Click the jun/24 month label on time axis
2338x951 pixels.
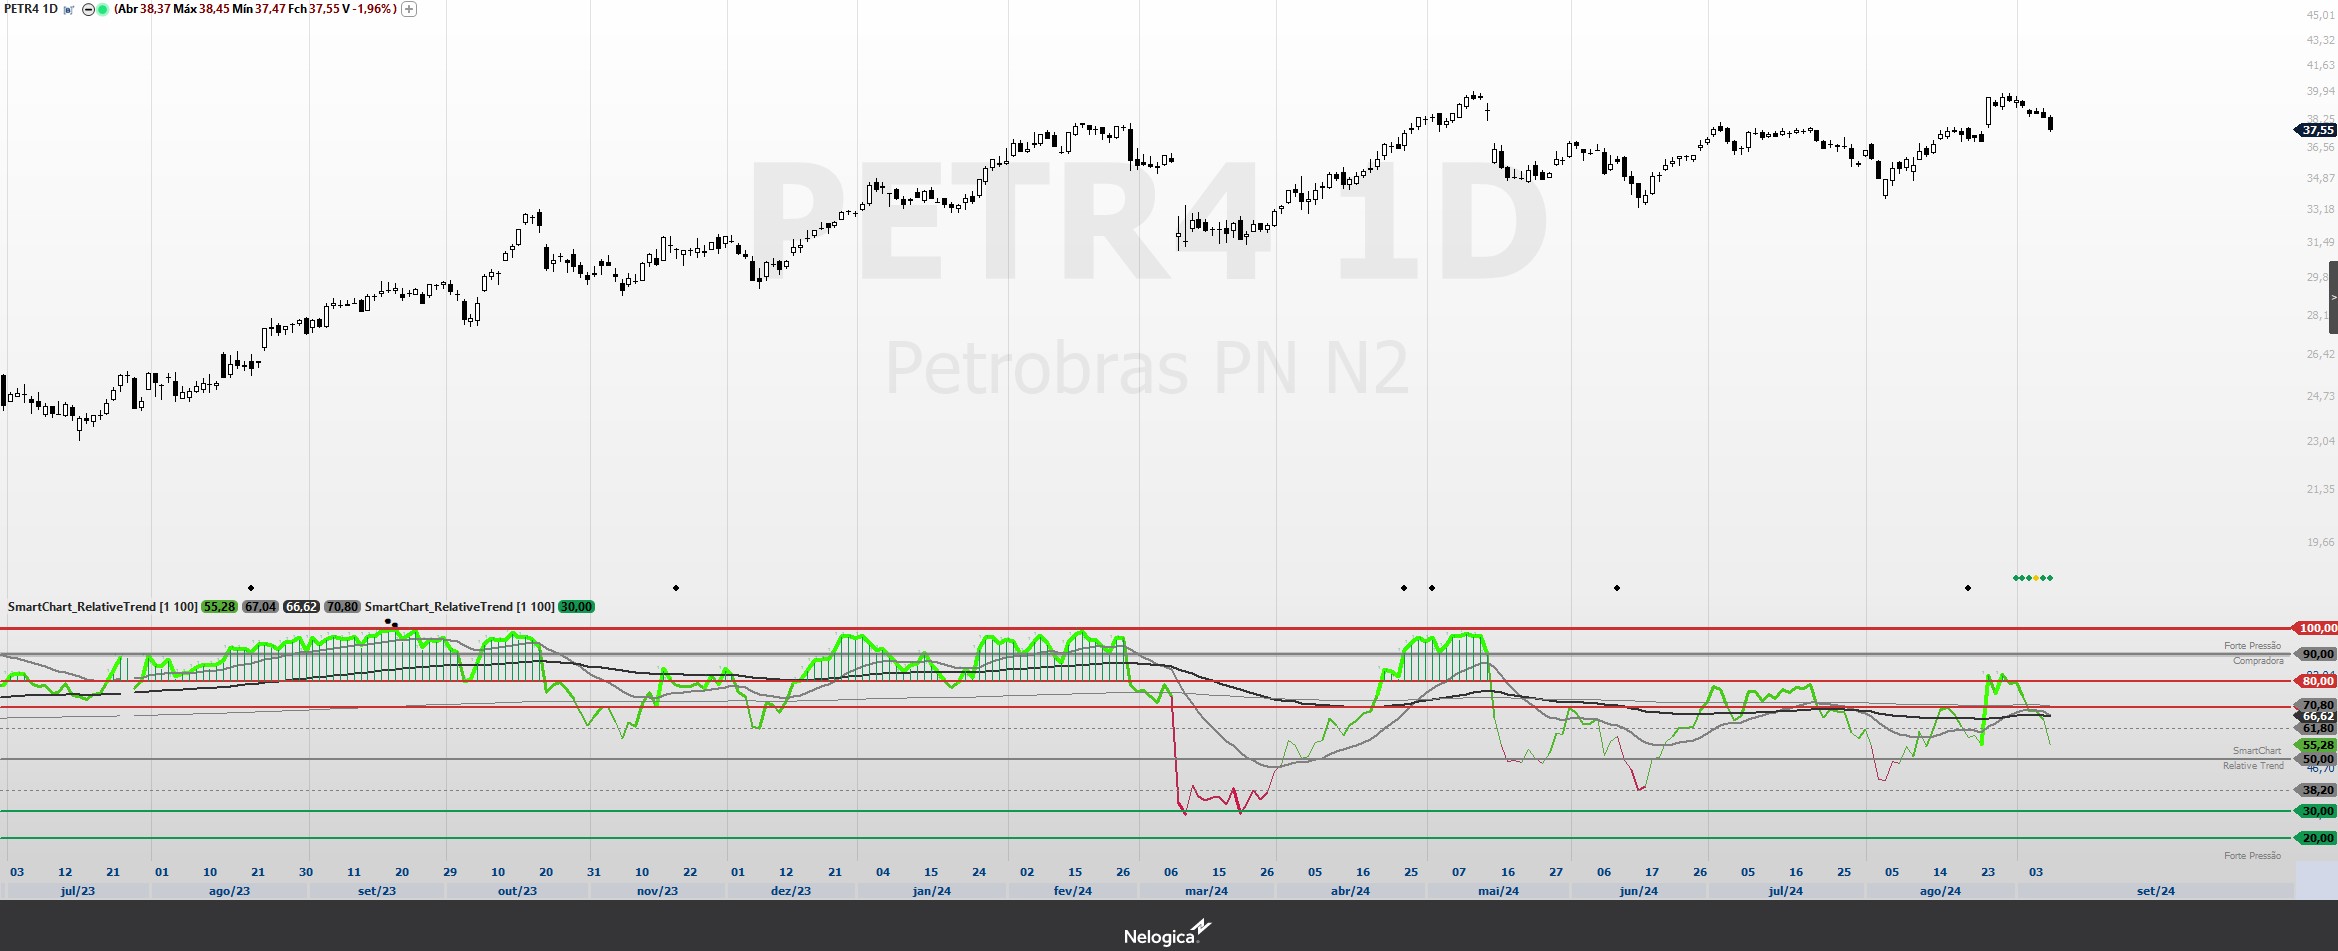coord(1638,891)
